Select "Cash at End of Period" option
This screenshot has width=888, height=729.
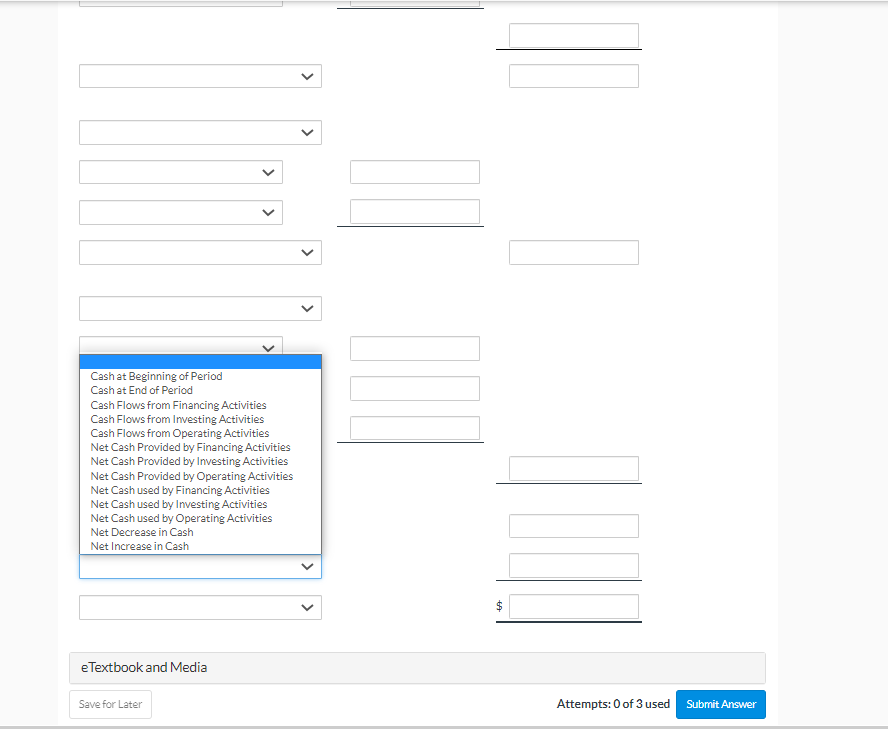tap(141, 390)
